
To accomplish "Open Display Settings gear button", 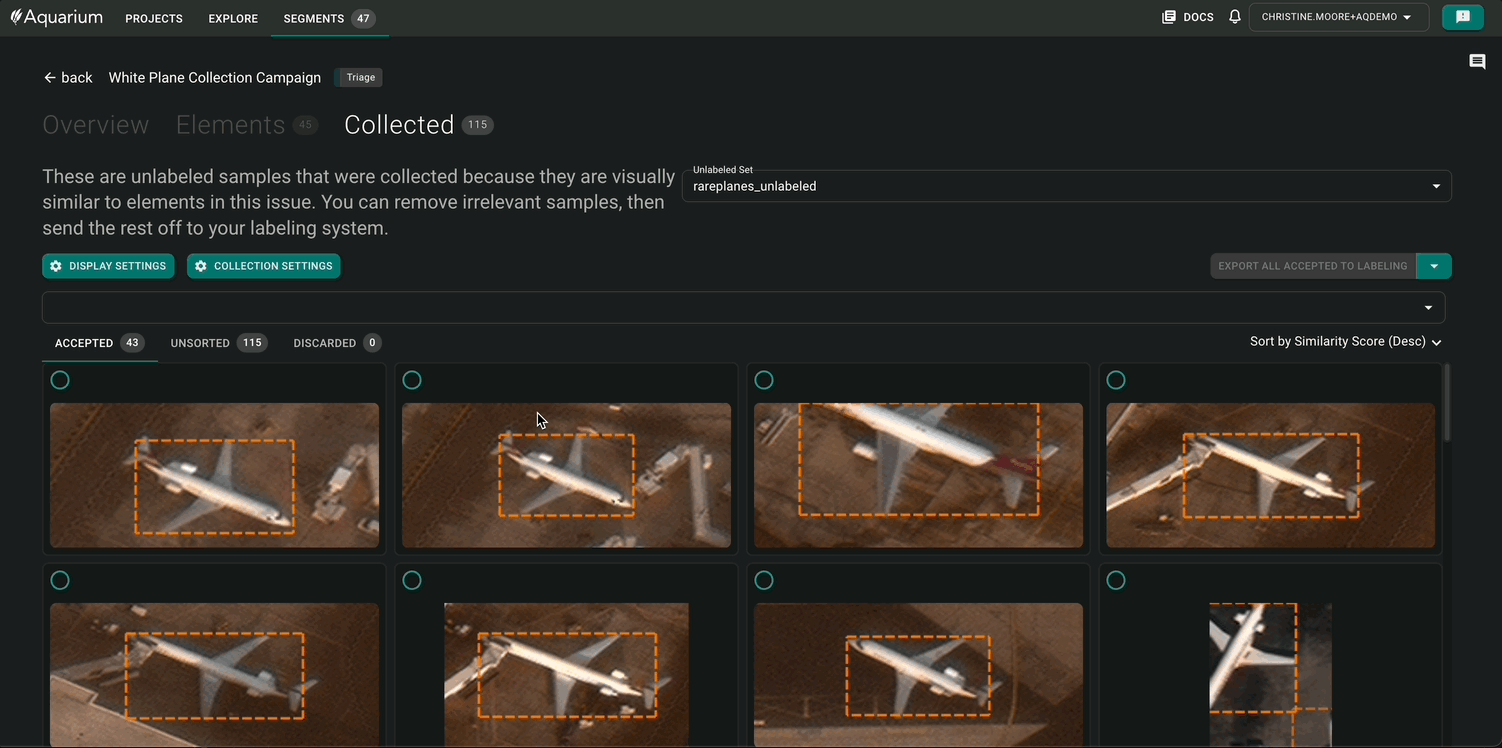I will (x=108, y=266).
